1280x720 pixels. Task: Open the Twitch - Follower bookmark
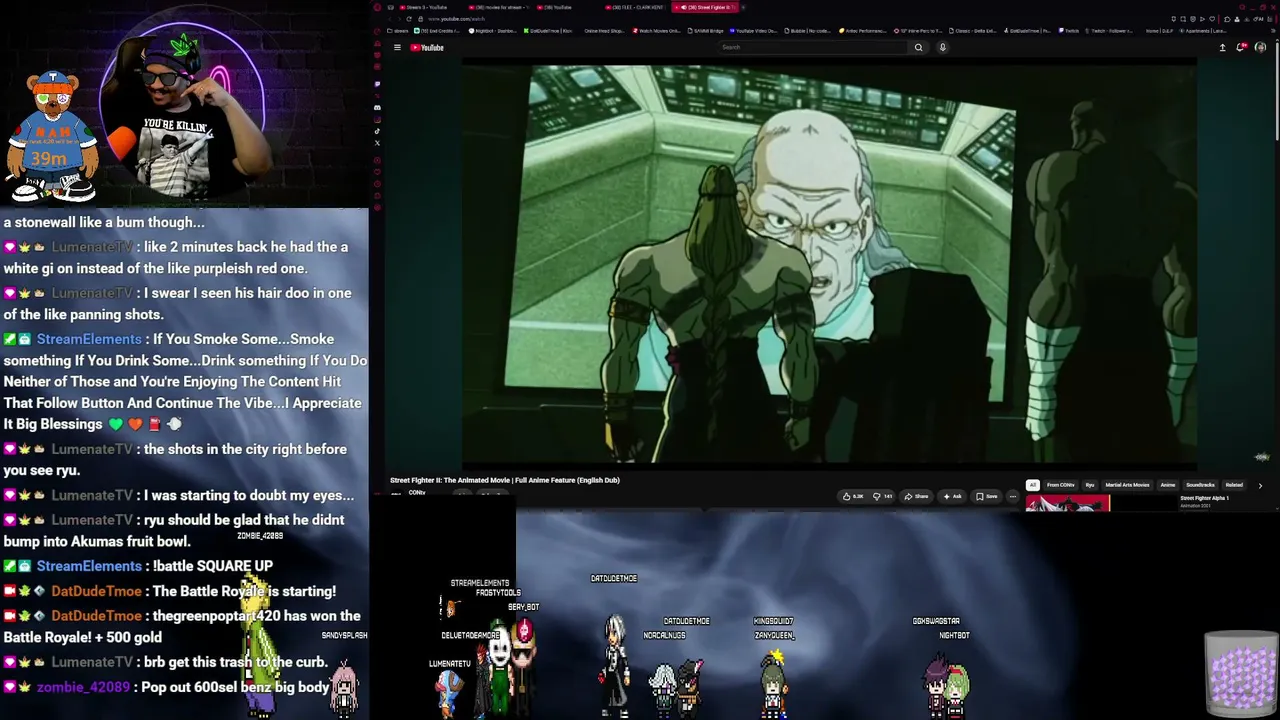[1109, 31]
